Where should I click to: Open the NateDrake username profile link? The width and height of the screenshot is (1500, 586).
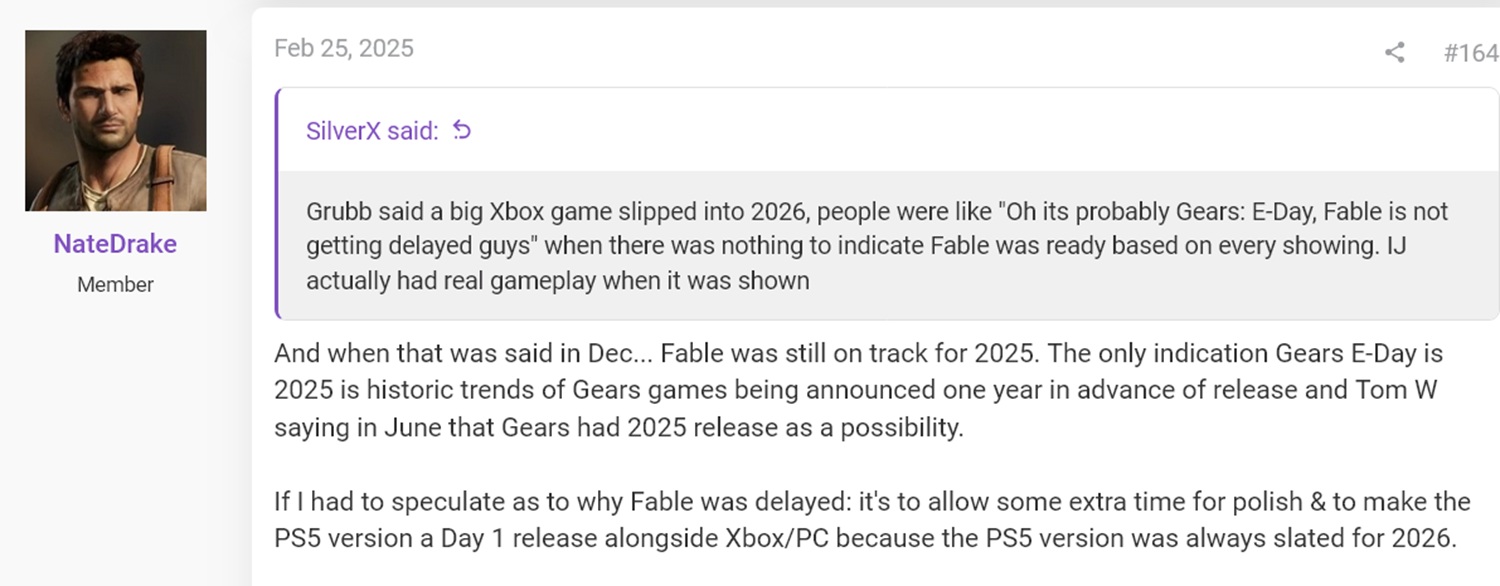coord(116,244)
